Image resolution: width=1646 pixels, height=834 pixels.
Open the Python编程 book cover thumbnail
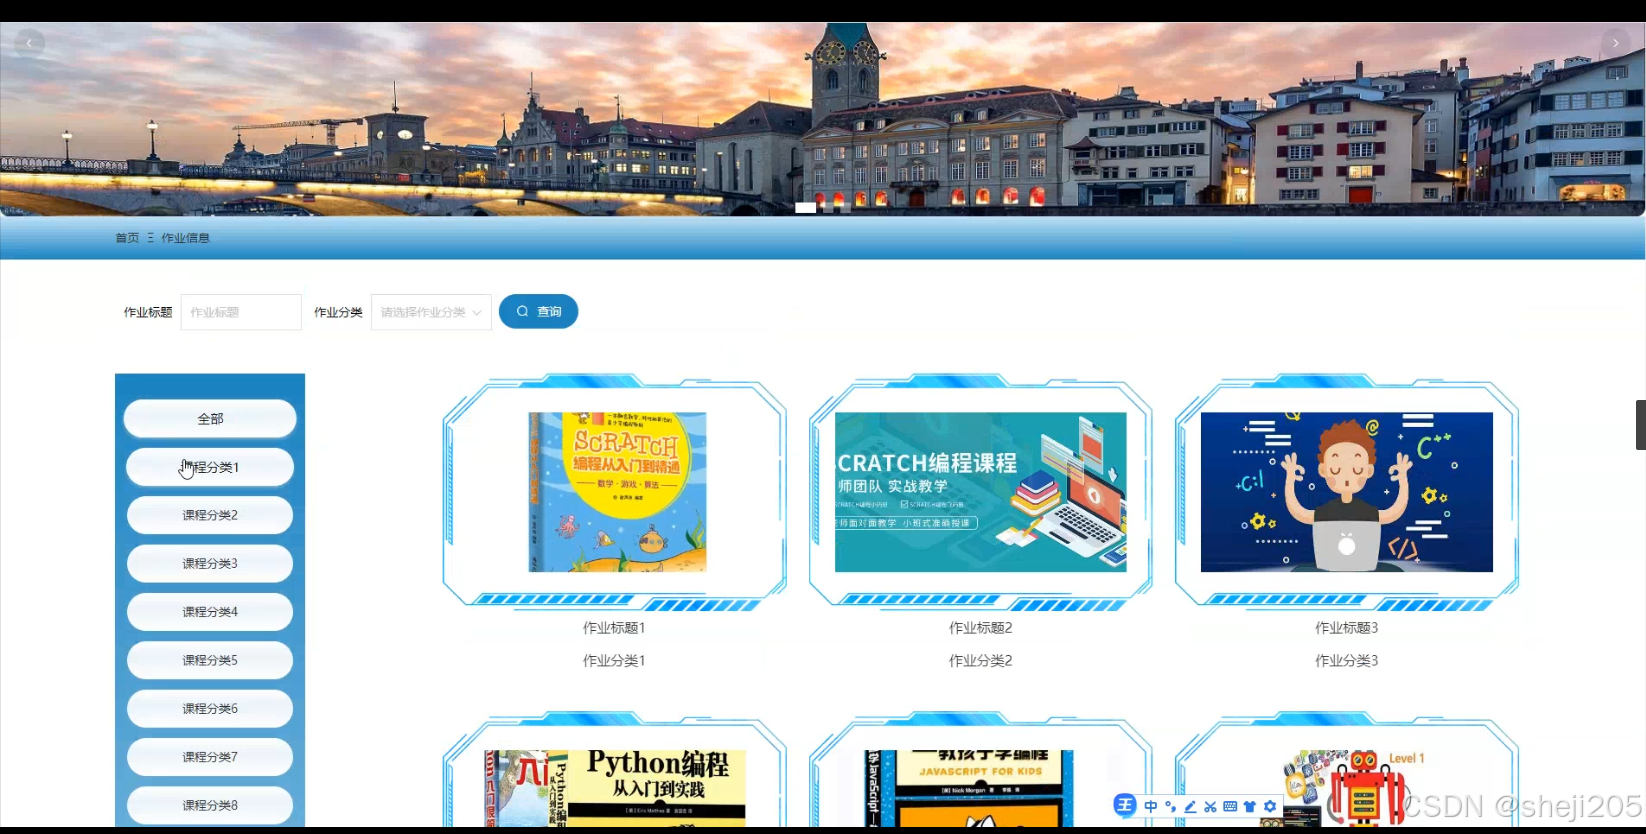tap(615, 788)
